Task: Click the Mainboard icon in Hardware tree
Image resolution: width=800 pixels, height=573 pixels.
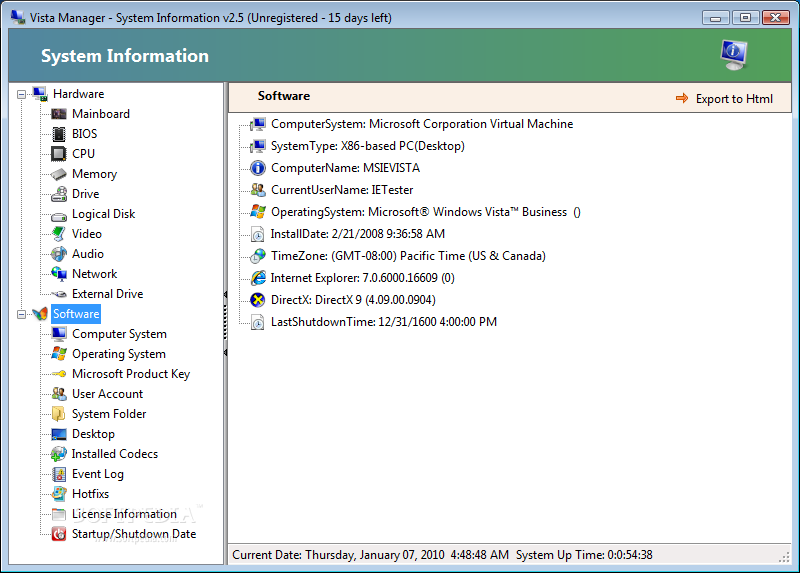Action: pyautogui.click(x=59, y=114)
